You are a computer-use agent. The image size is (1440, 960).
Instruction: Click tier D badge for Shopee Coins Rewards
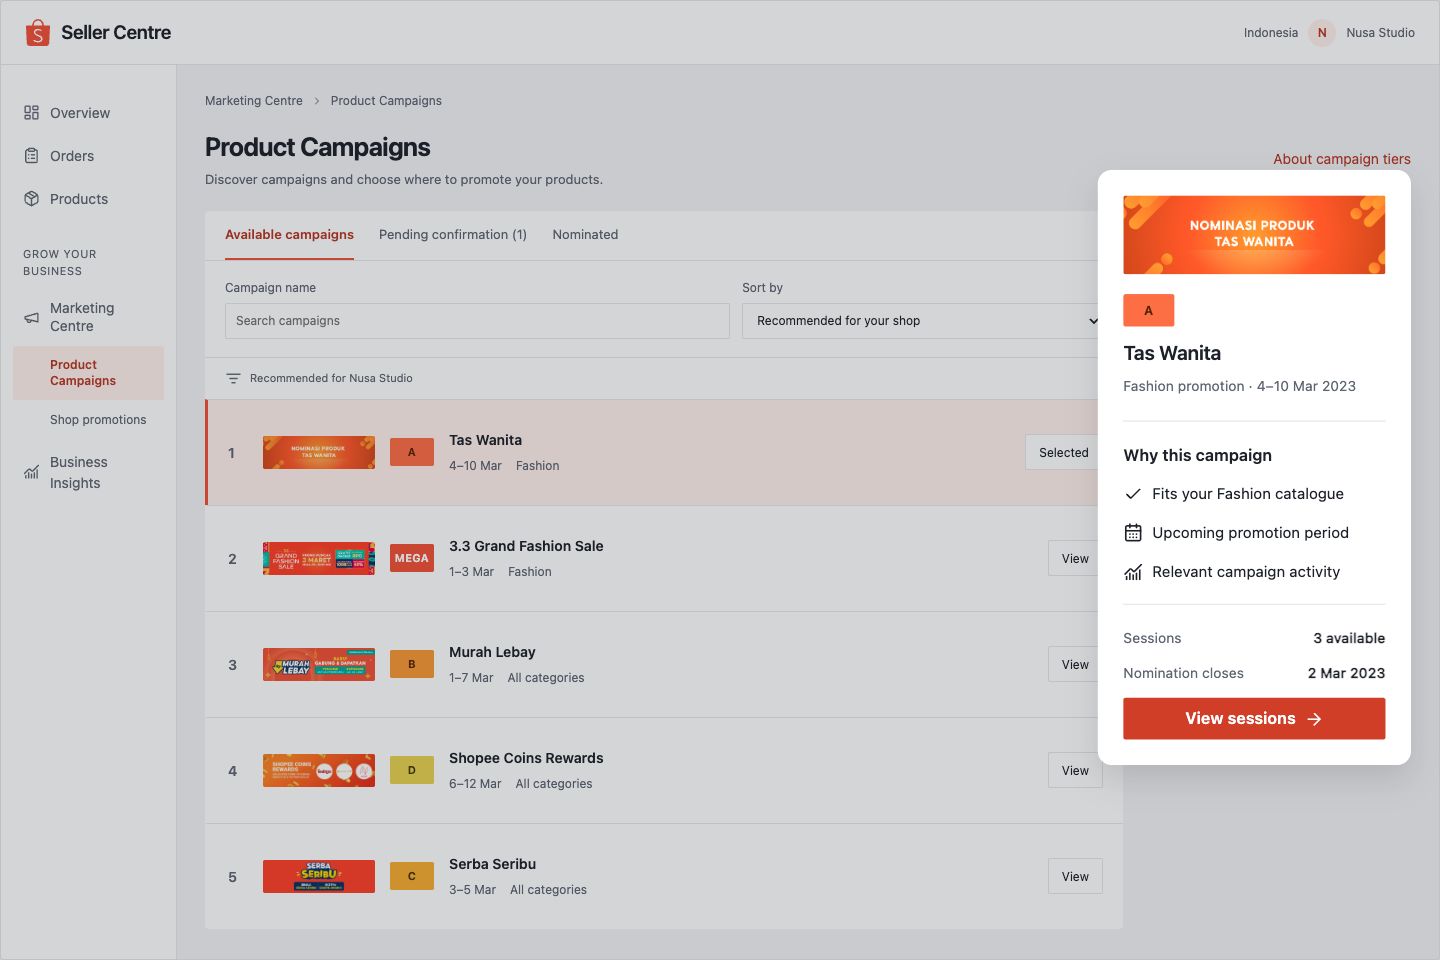click(412, 771)
